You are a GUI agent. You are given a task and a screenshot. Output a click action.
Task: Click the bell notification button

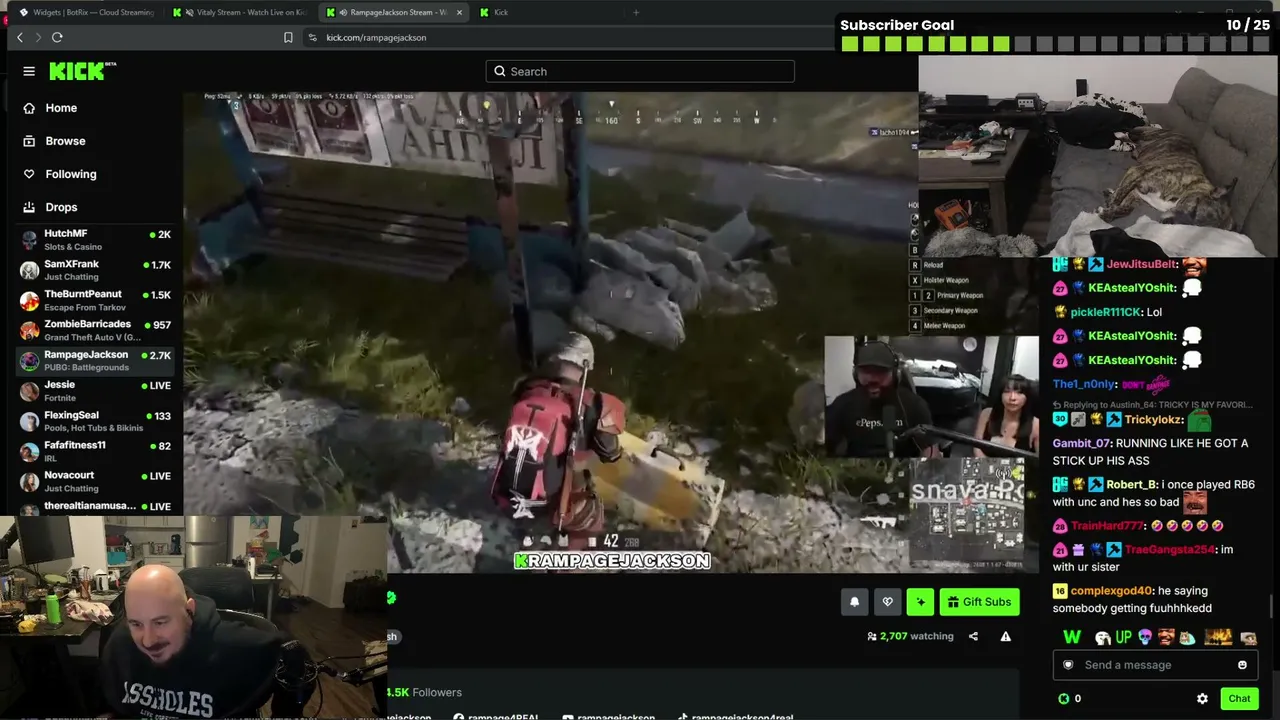pos(854,601)
